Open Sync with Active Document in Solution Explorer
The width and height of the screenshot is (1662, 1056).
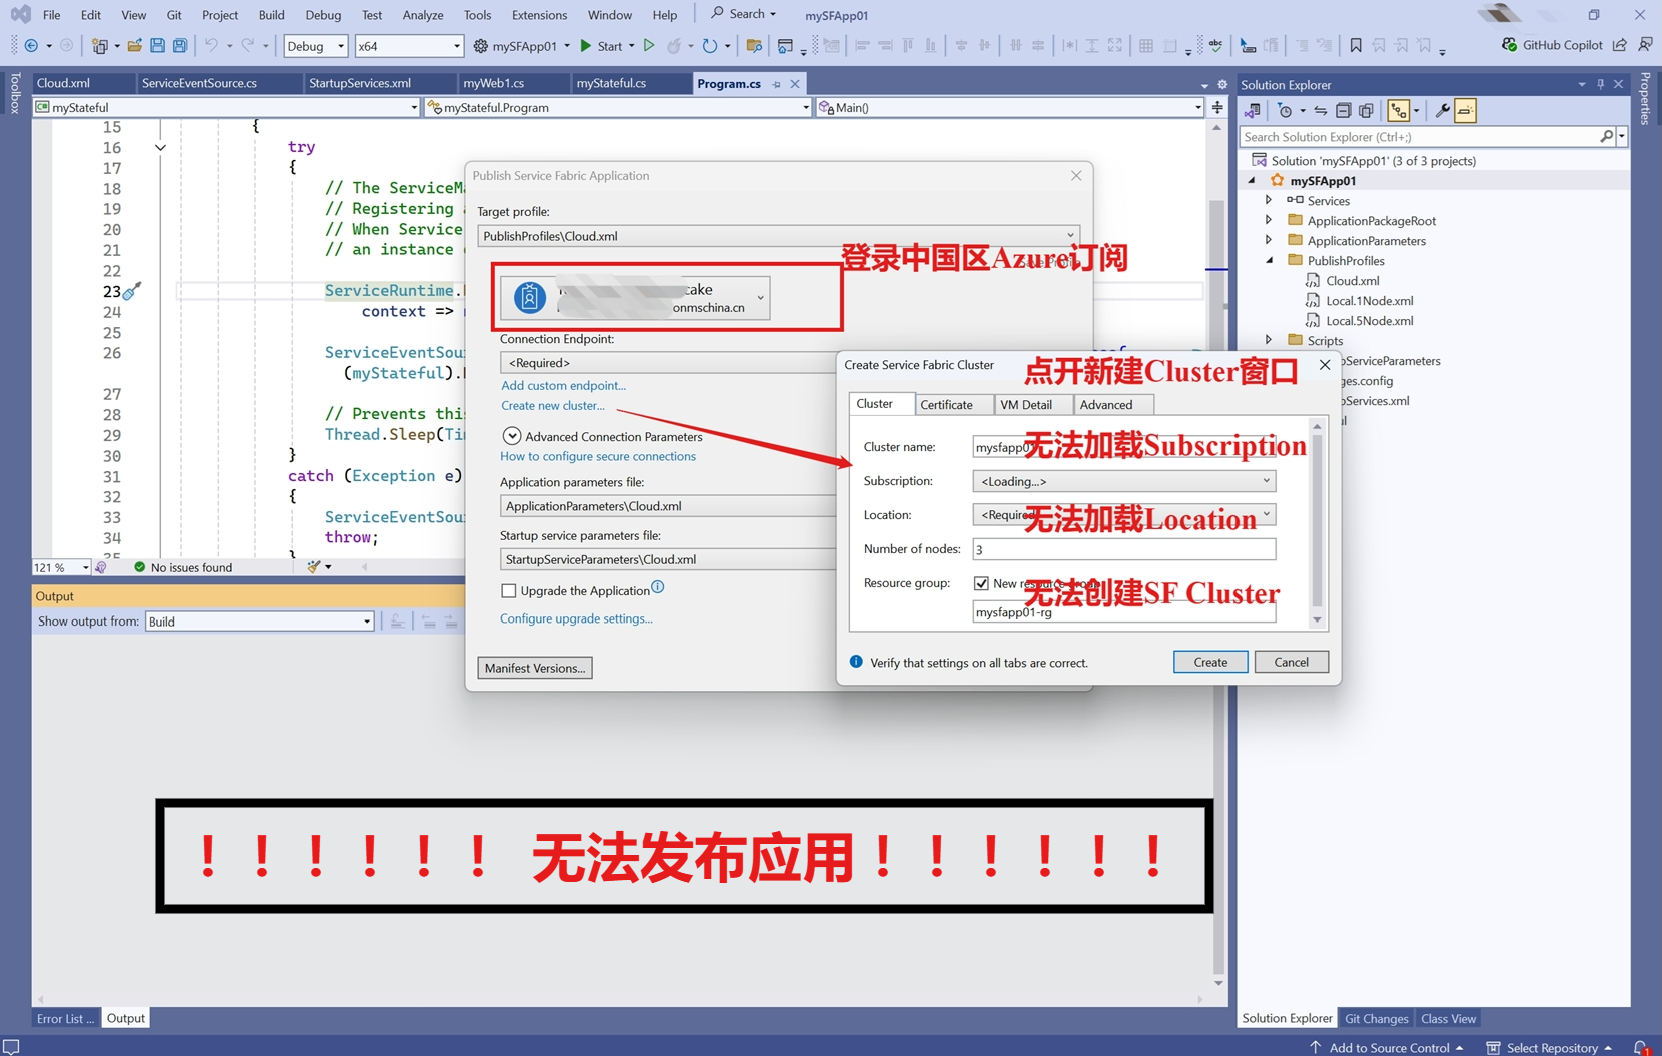[x=1321, y=110]
